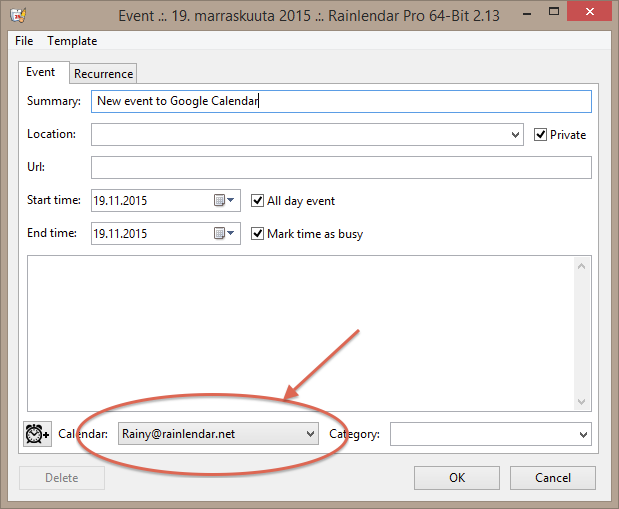This screenshot has width=619, height=509.
Task: Click the OK button
Action: click(x=457, y=478)
